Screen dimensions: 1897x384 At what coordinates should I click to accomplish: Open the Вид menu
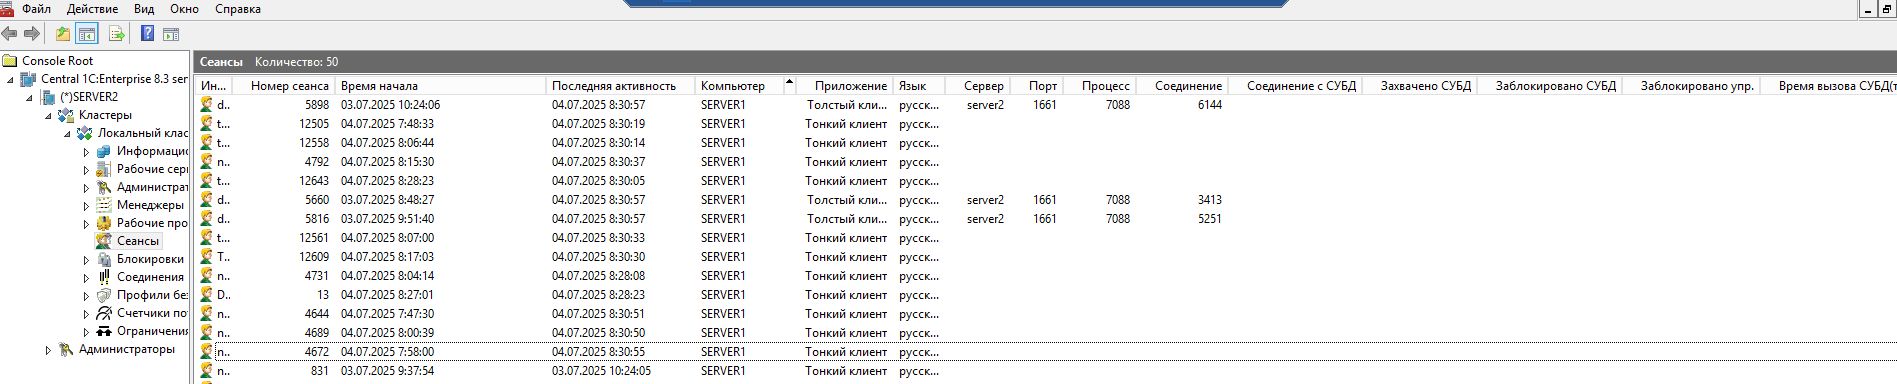tap(144, 9)
